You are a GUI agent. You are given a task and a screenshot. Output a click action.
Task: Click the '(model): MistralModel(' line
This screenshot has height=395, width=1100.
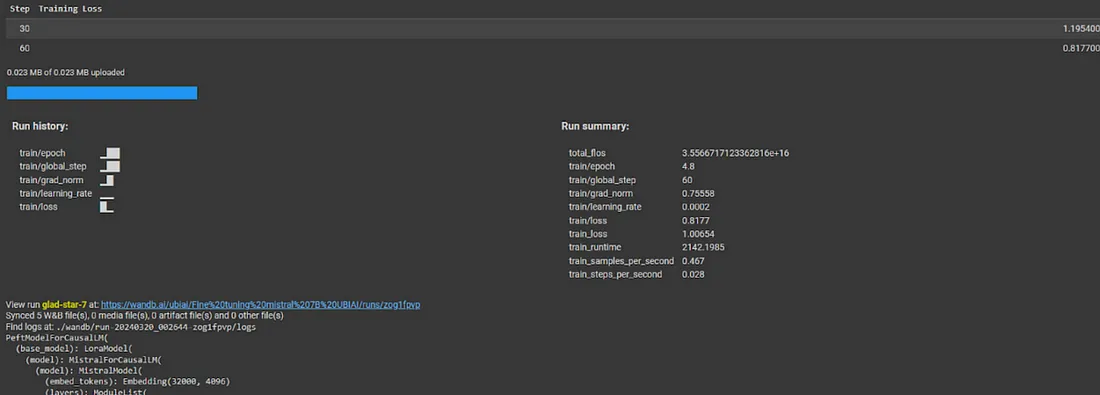tap(89, 370)
